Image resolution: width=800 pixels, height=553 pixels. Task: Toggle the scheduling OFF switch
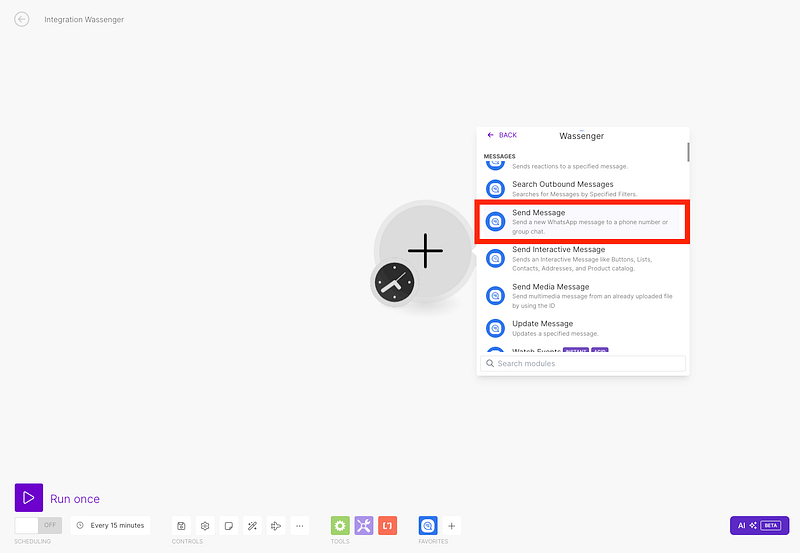(x=38, y=525)
